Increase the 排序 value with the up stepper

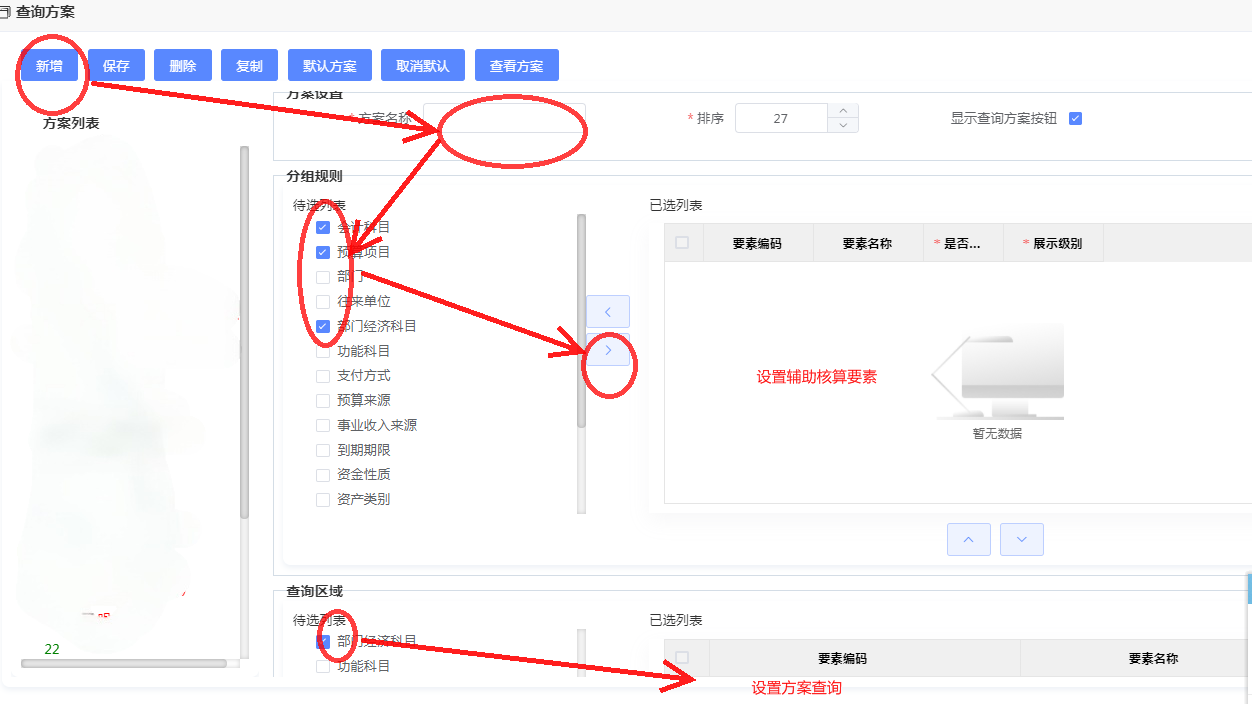point(843,111)
